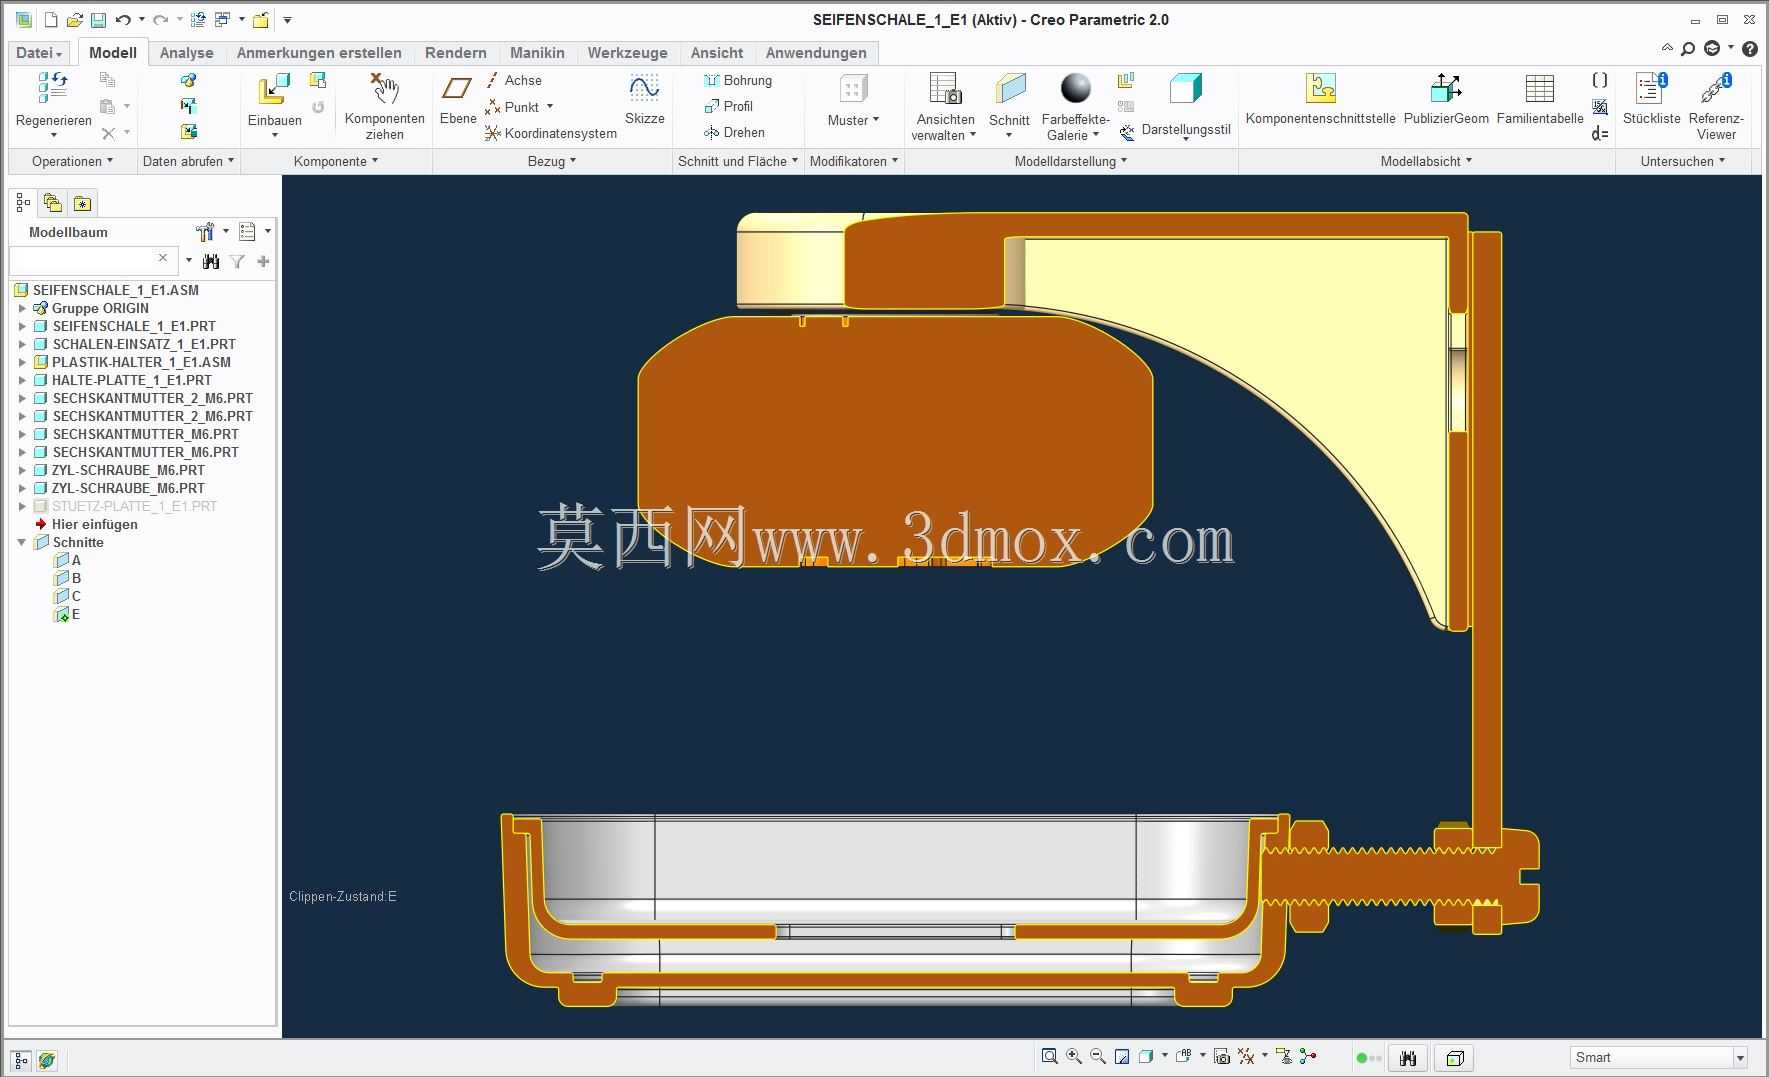Click the Einbauen assemble icon
Image resolution: width=1769 pixels, height=1077 pixels.
click(273, 90)
